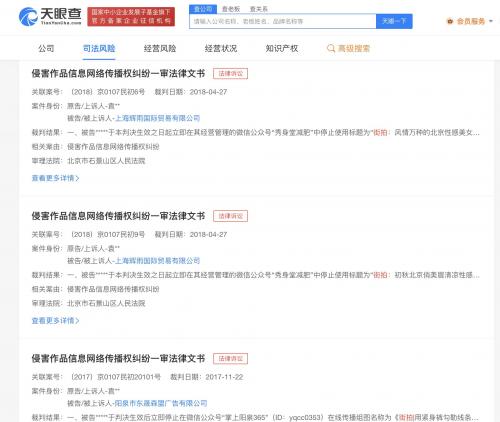Viewport: 500px width, 422px height.
Task: Select case number text (2017) 京0107民初20101号
Action: click(115, 377)
